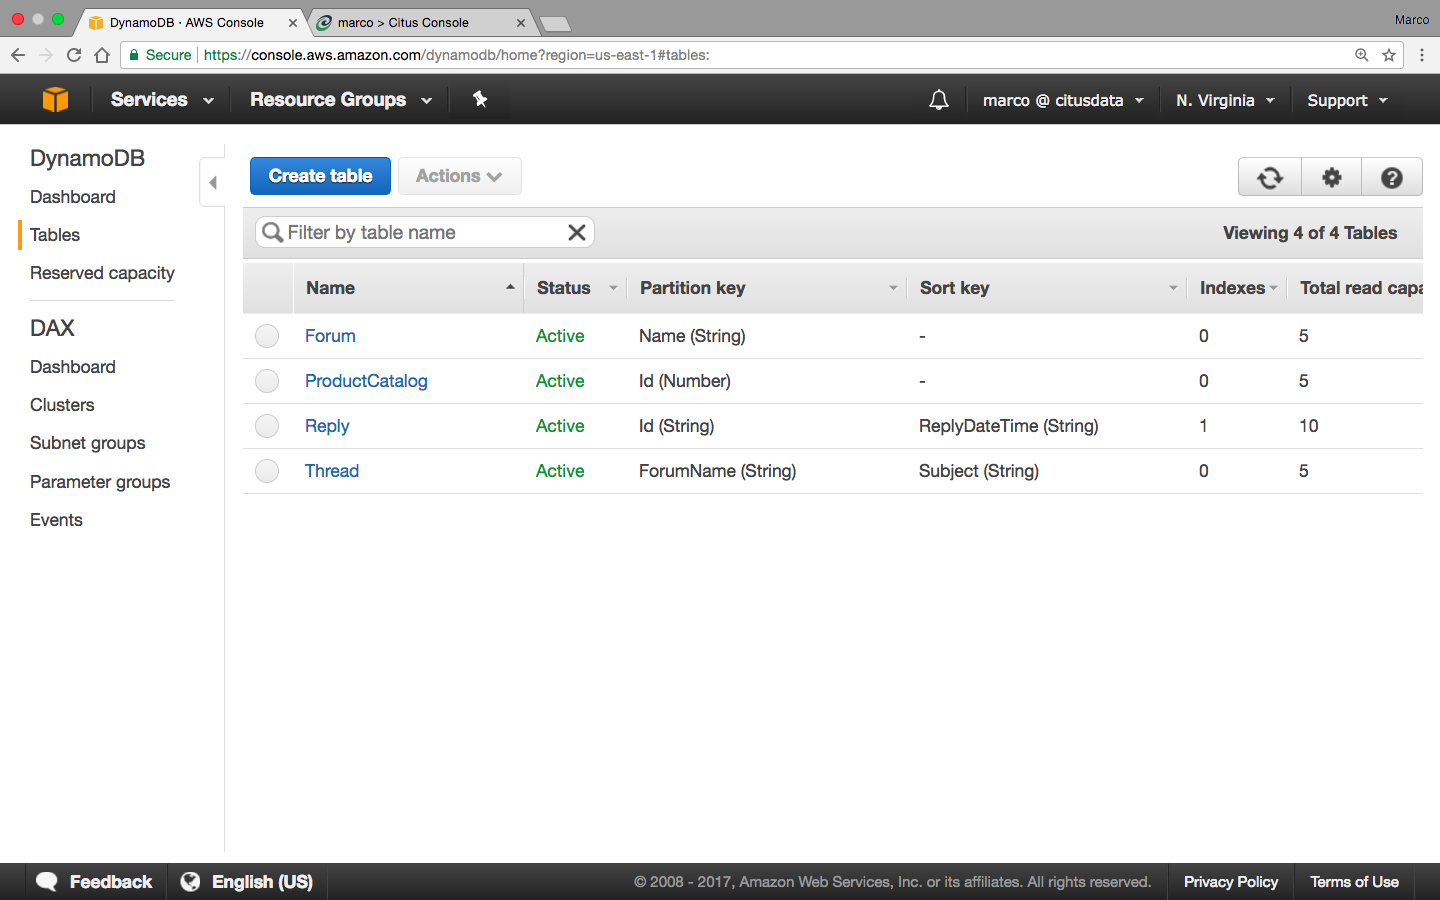Expand the Services dropdown menu
The height and width of the screenshot is (900, 1440).
pyautogui.click(x=162, y=99)
